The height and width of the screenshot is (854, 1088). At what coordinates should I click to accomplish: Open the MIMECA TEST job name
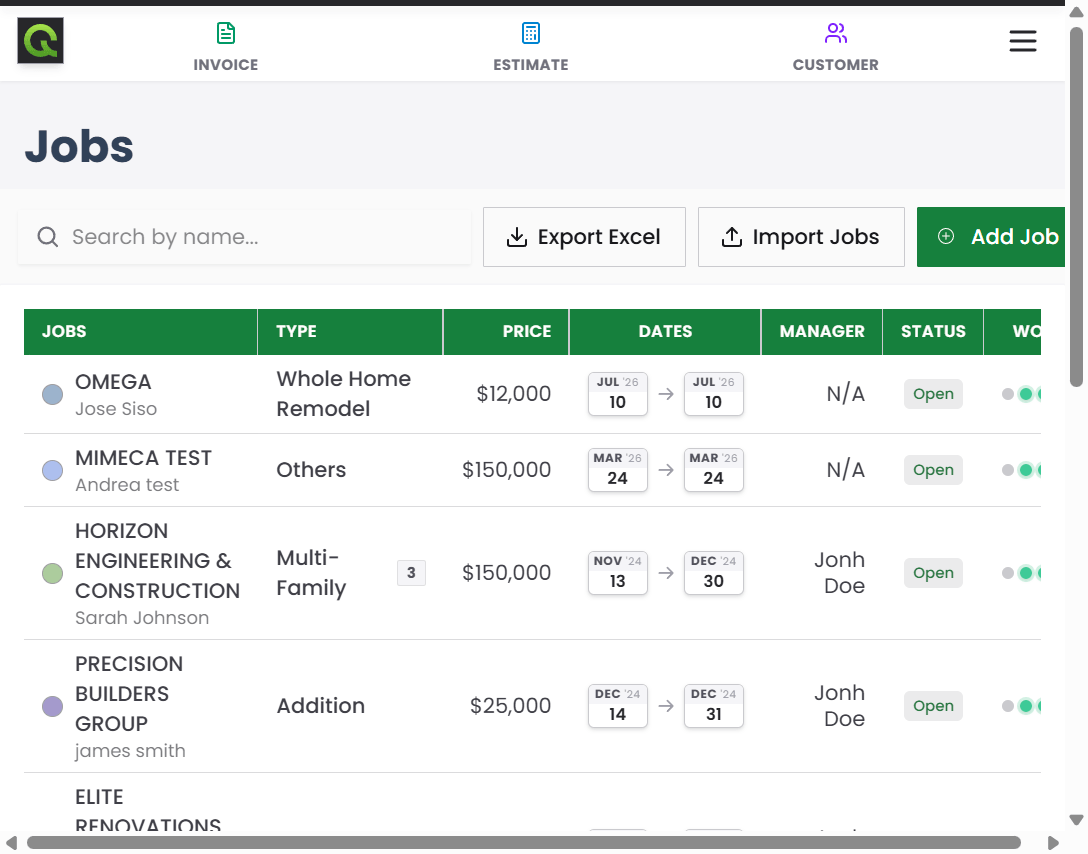(144, 458)
